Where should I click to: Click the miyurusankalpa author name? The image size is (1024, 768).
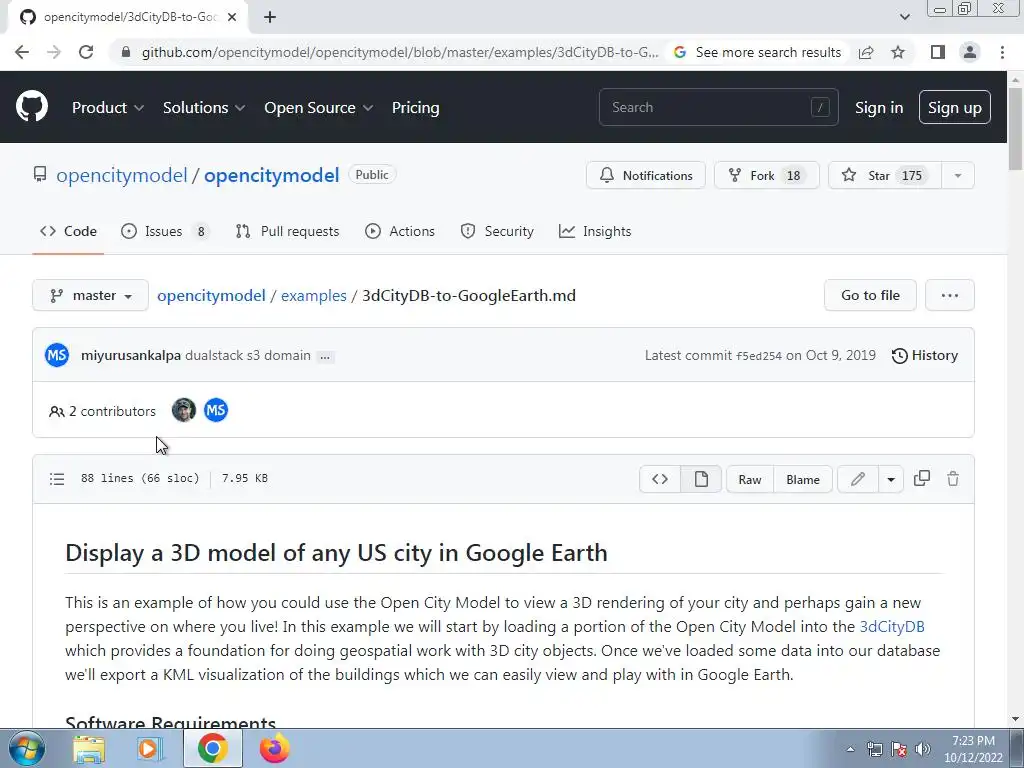coord(131,355)
